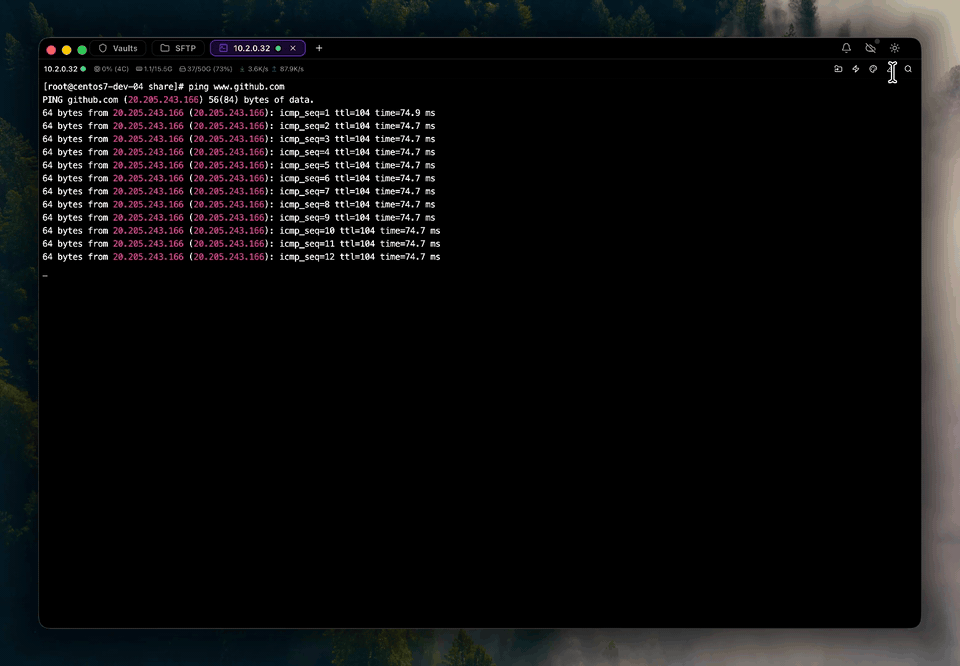Screen dimensions: 960x666
Task: Open the SFTP folder icon in toolbar
Action: point(838,69)
